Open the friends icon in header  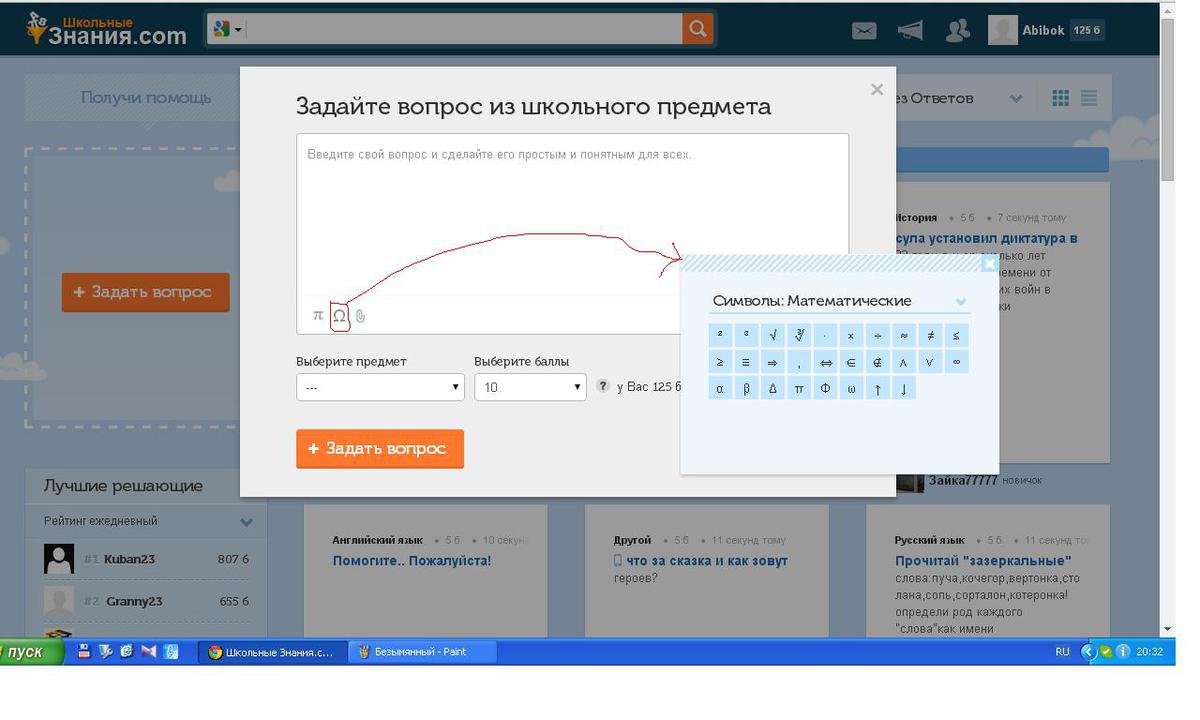[x=957, y=31]
